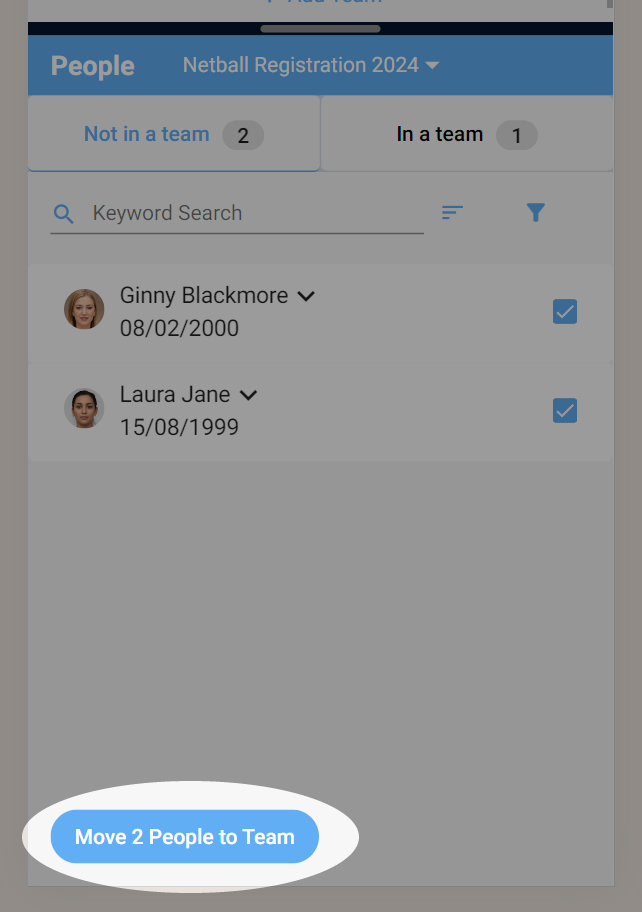Screen dimensions: 642x912
Task: Open the funnel filter icon
Action: 536,212
